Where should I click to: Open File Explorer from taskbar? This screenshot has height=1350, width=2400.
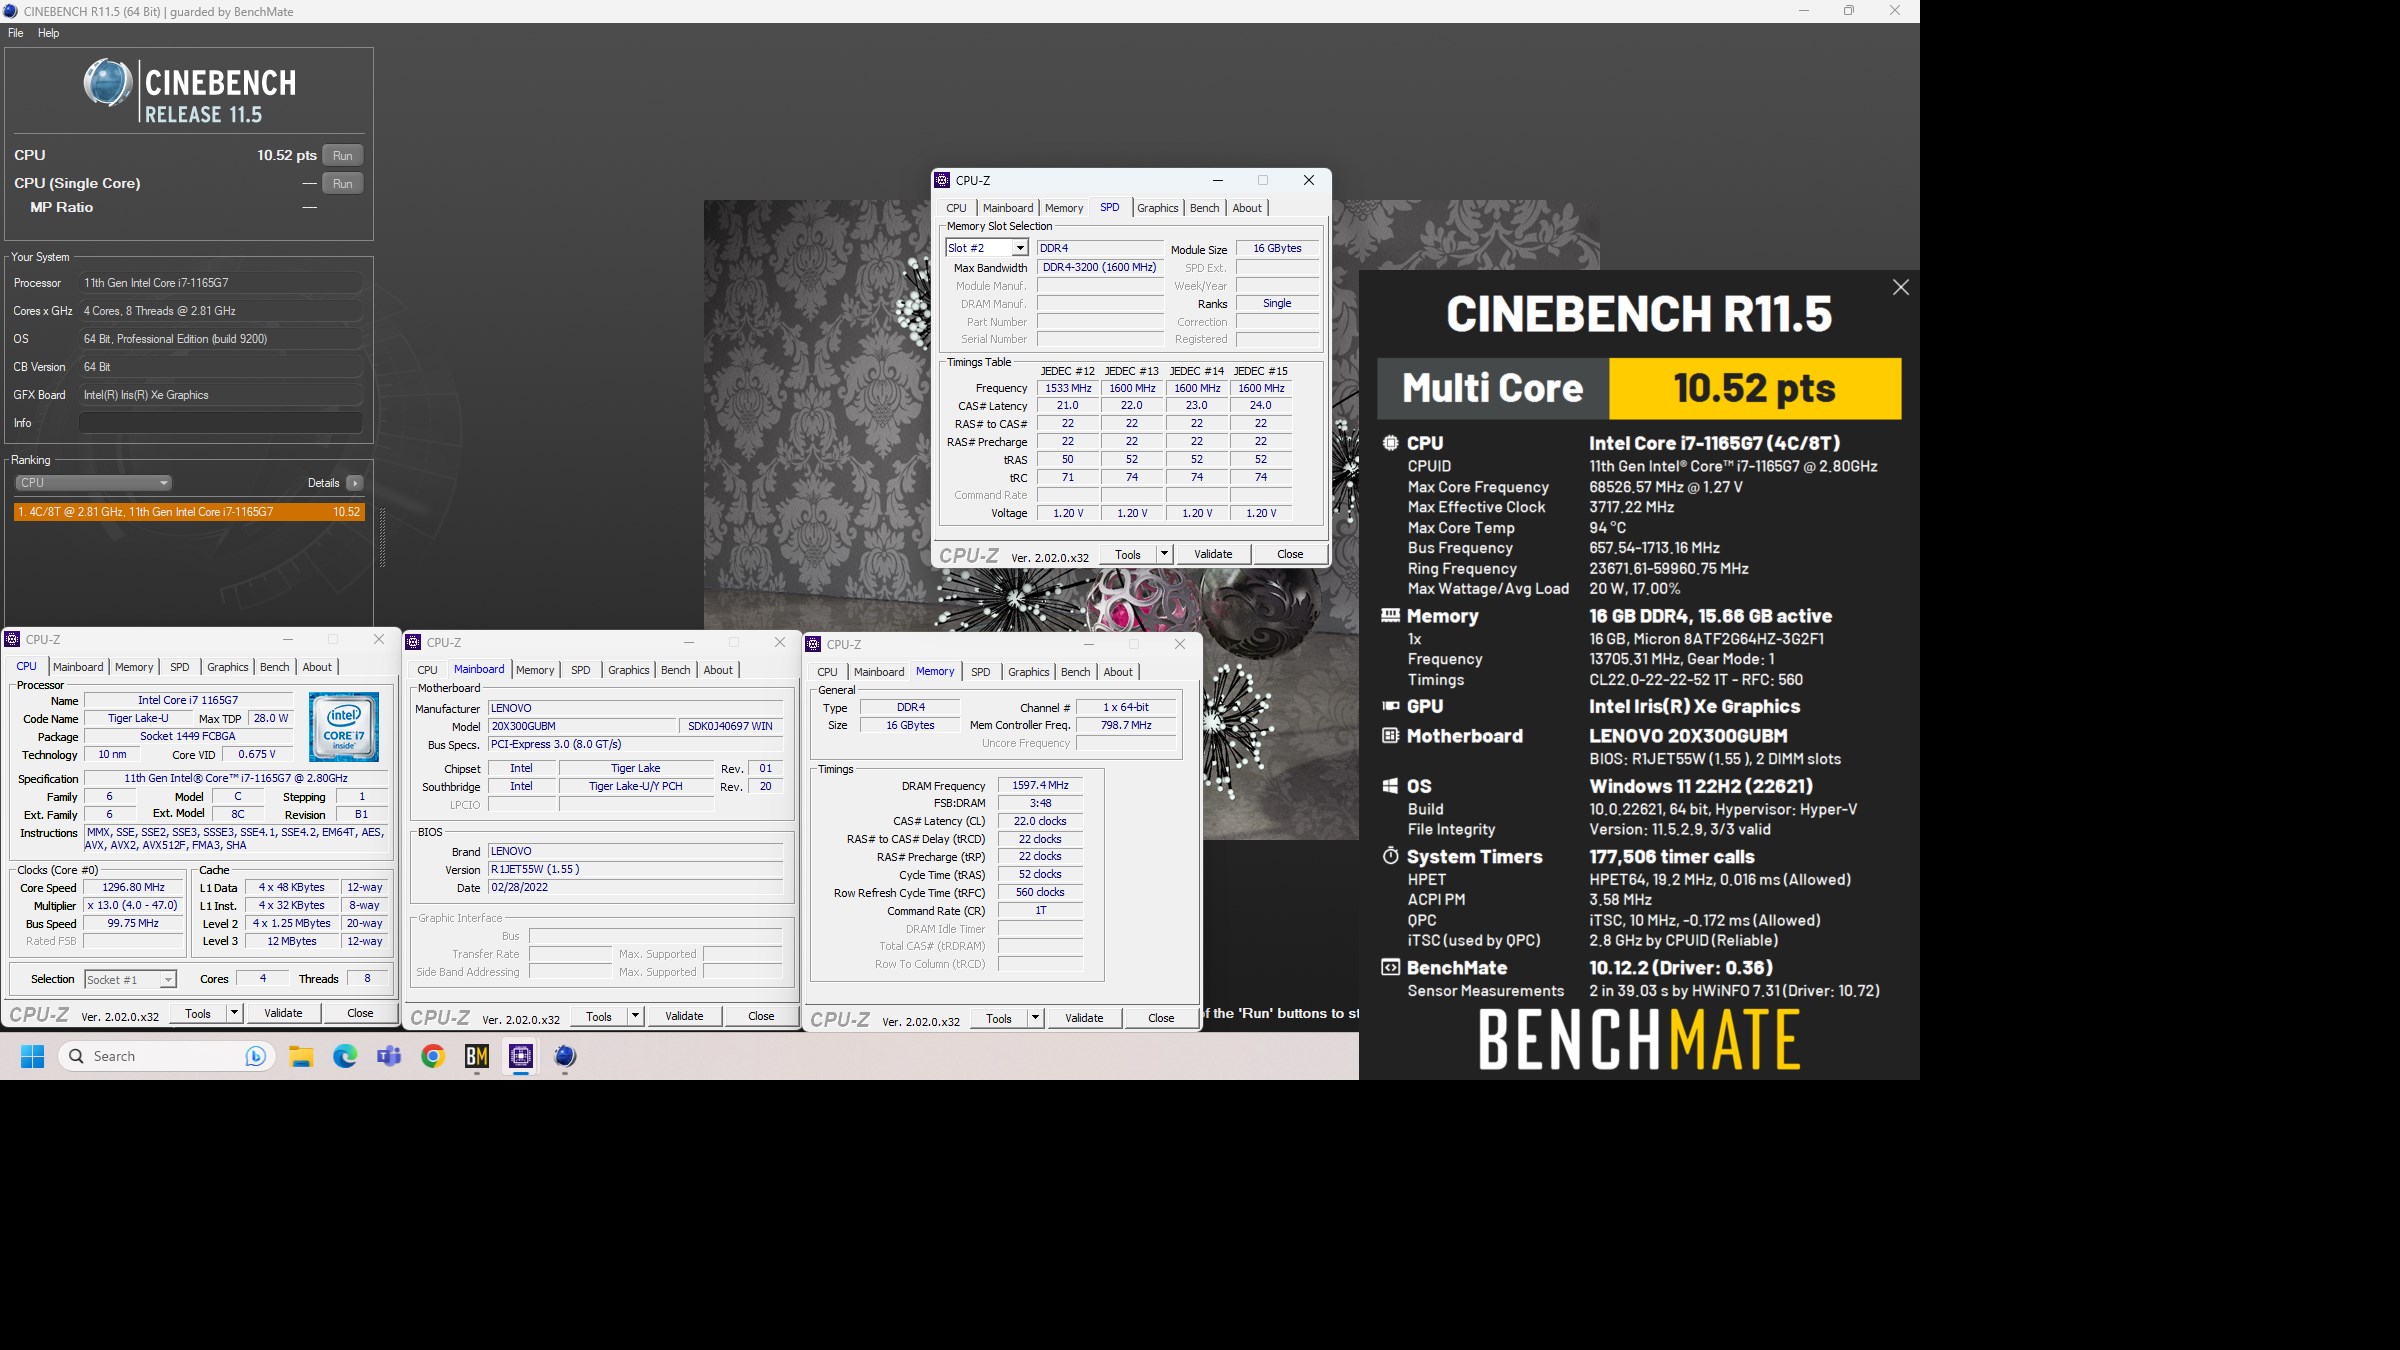[301, 1056]
